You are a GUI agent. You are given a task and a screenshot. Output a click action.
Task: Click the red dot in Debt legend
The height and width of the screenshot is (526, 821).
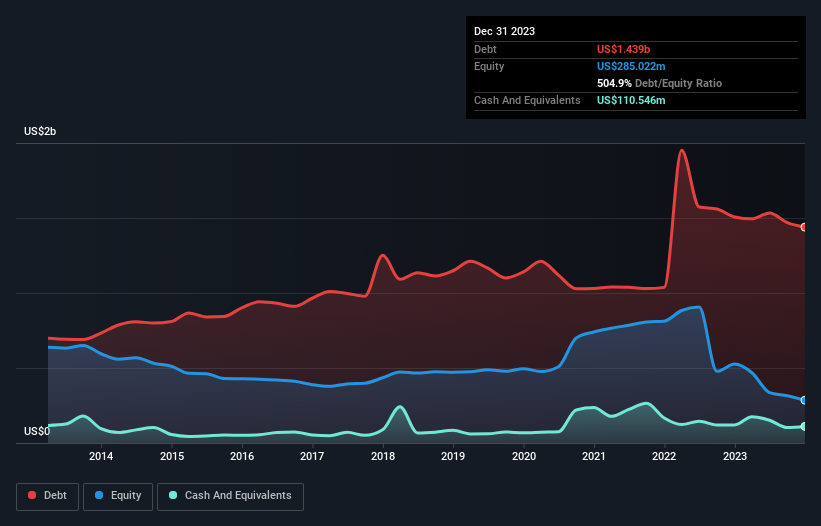(x=32, y=495)
